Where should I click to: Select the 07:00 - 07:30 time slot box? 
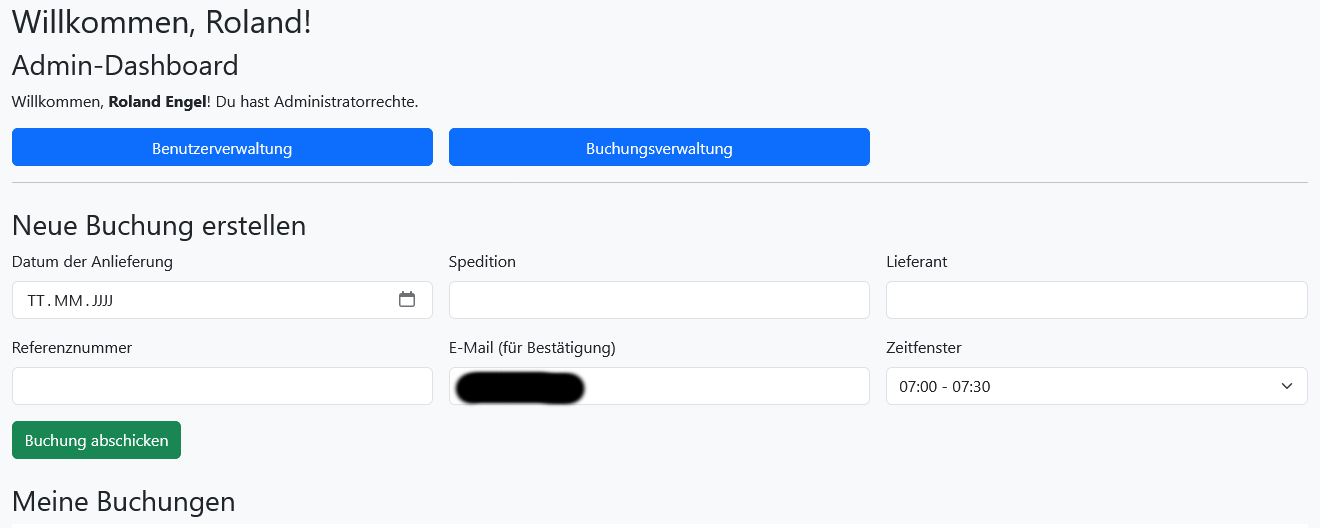point(1097,386)
